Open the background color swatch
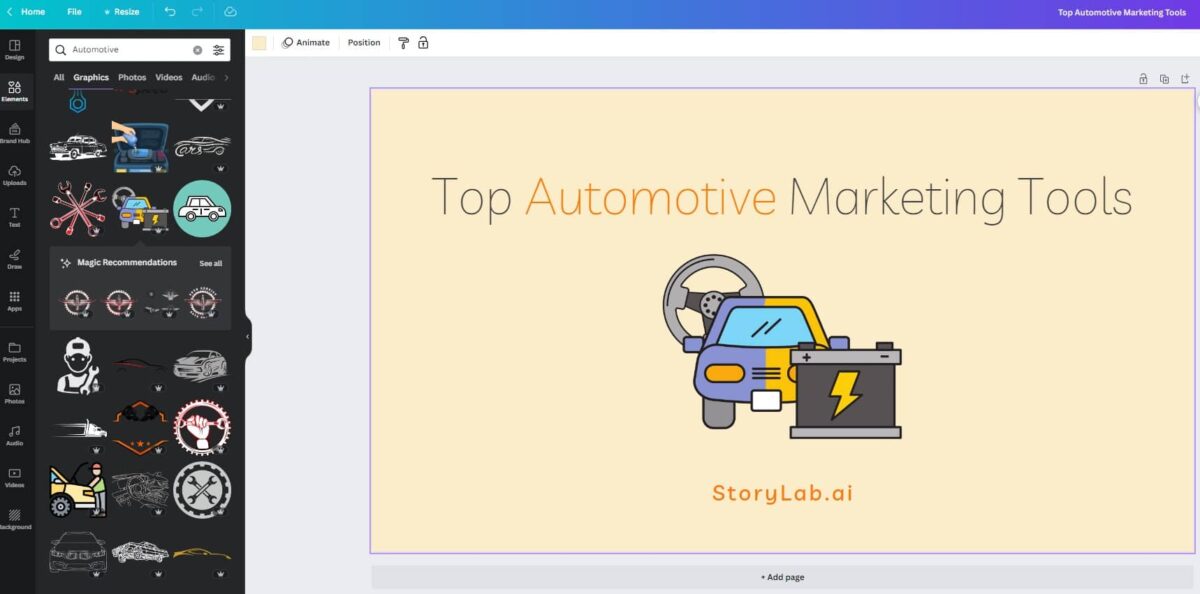This screenshot has width=1200, height=594. tap(259, 42)
